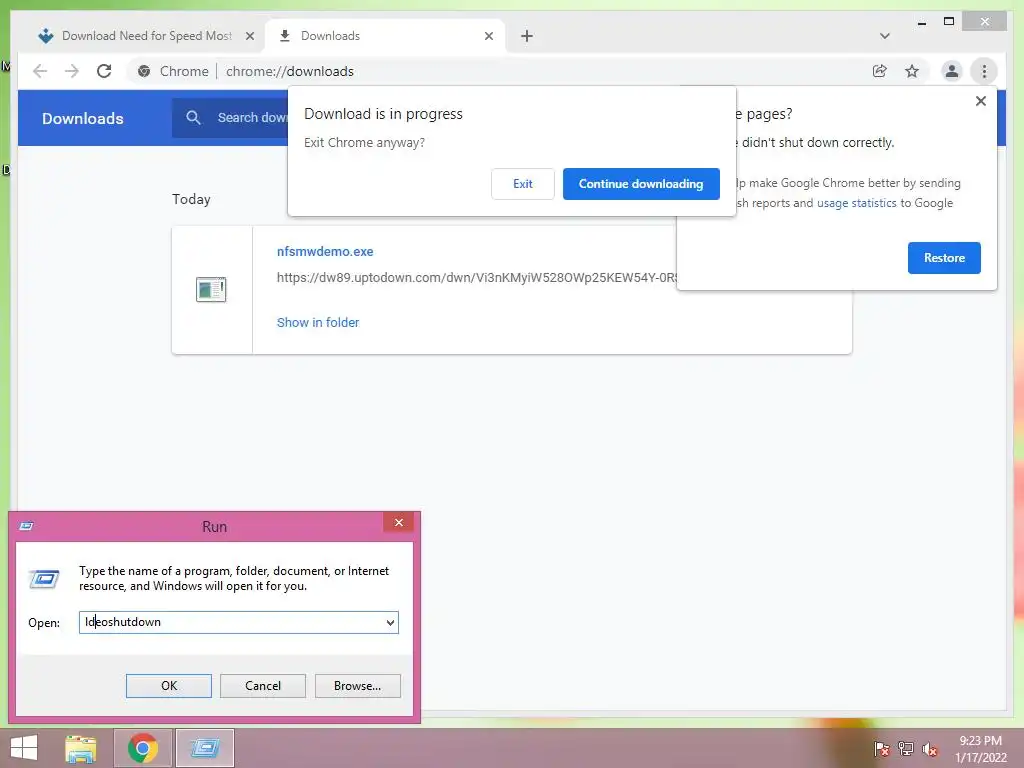1024x768 pixels.
Task: Click the Chrome taskbar icon
Action: pyautogui.click(x=143, y=748)
